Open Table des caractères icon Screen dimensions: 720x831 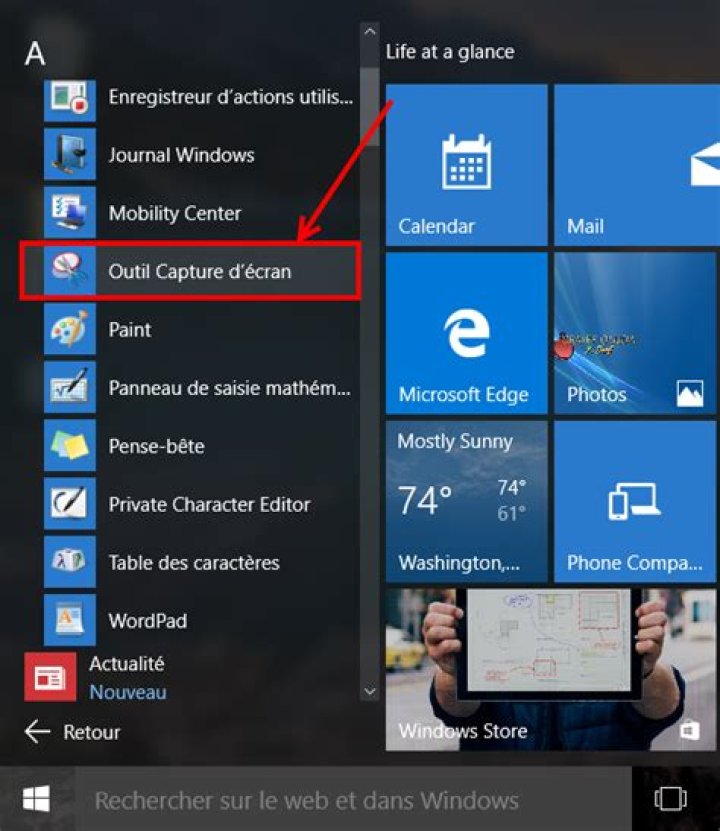point(69,562)
